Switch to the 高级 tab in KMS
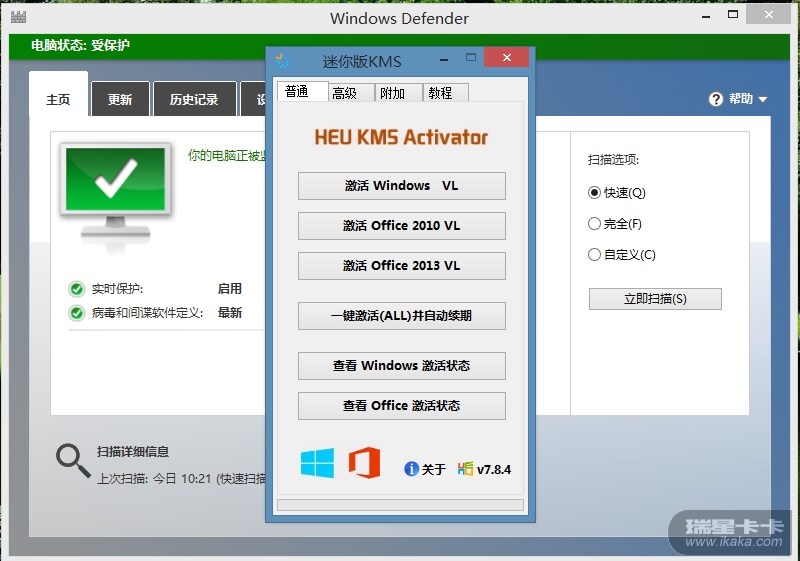The image size is (800, 561). 351,93
